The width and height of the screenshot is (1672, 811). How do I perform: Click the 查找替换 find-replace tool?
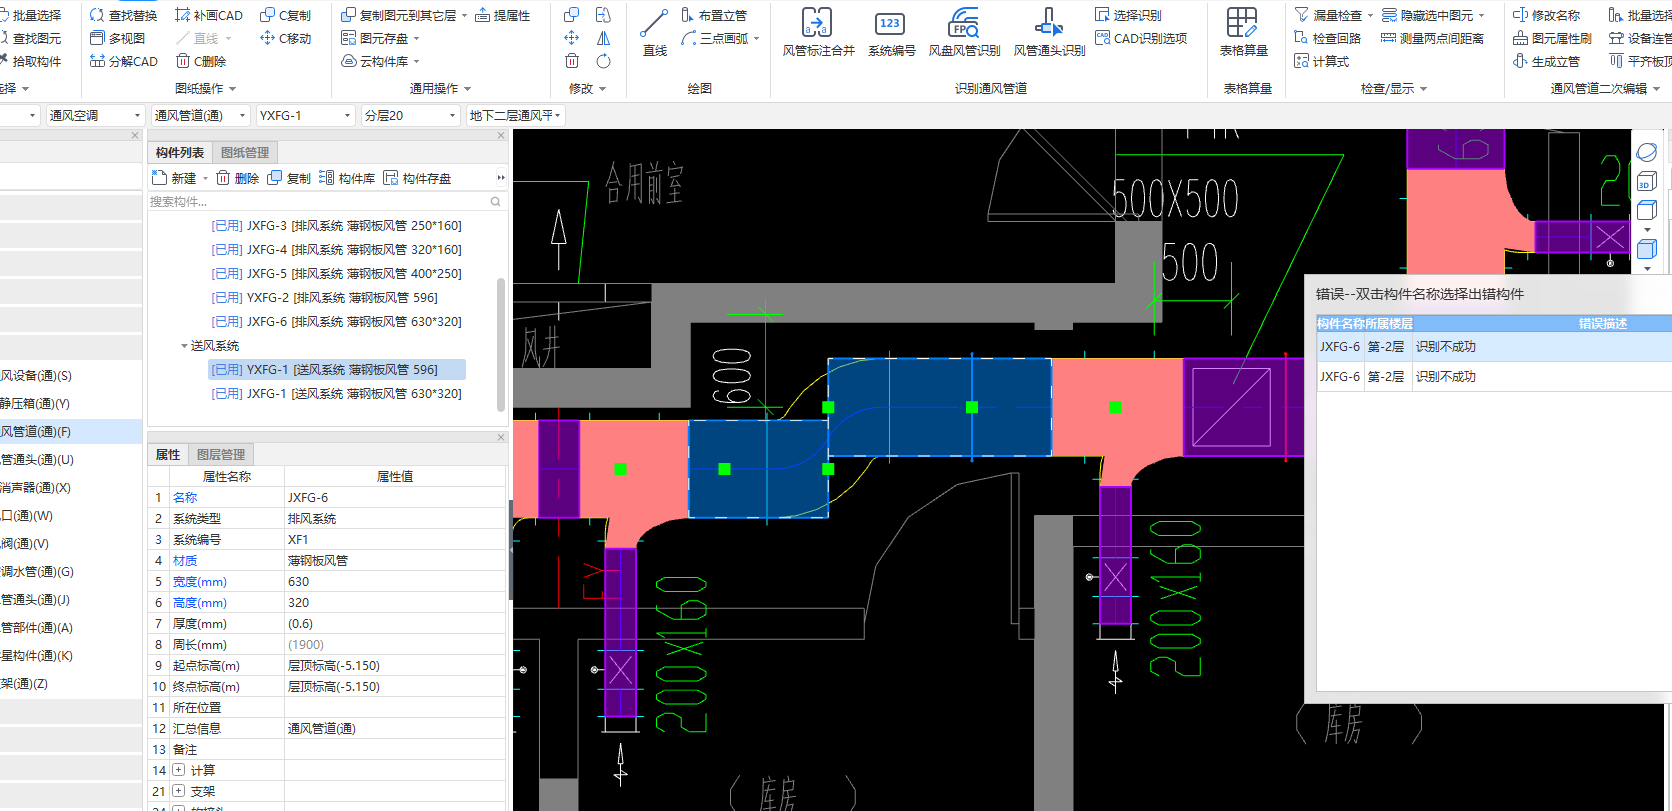(123, 15)
